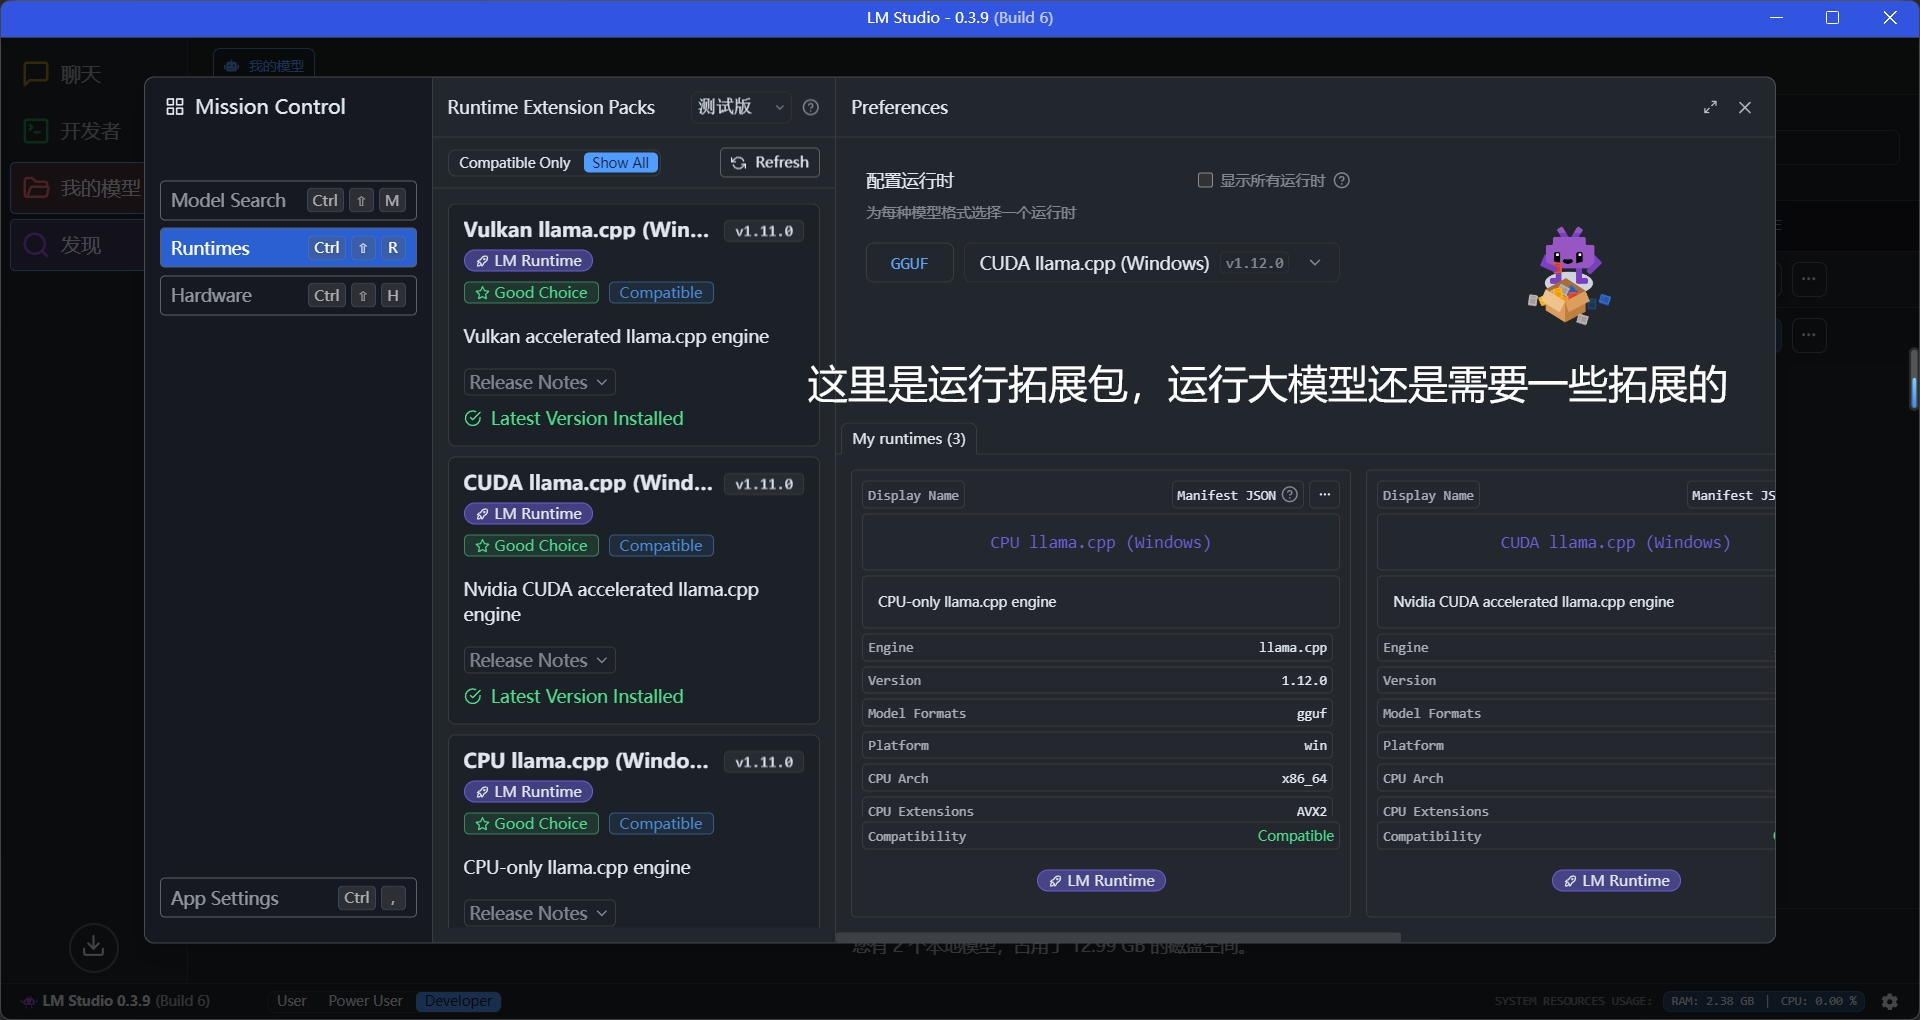Switch to Power User mode

(365, 1001)
